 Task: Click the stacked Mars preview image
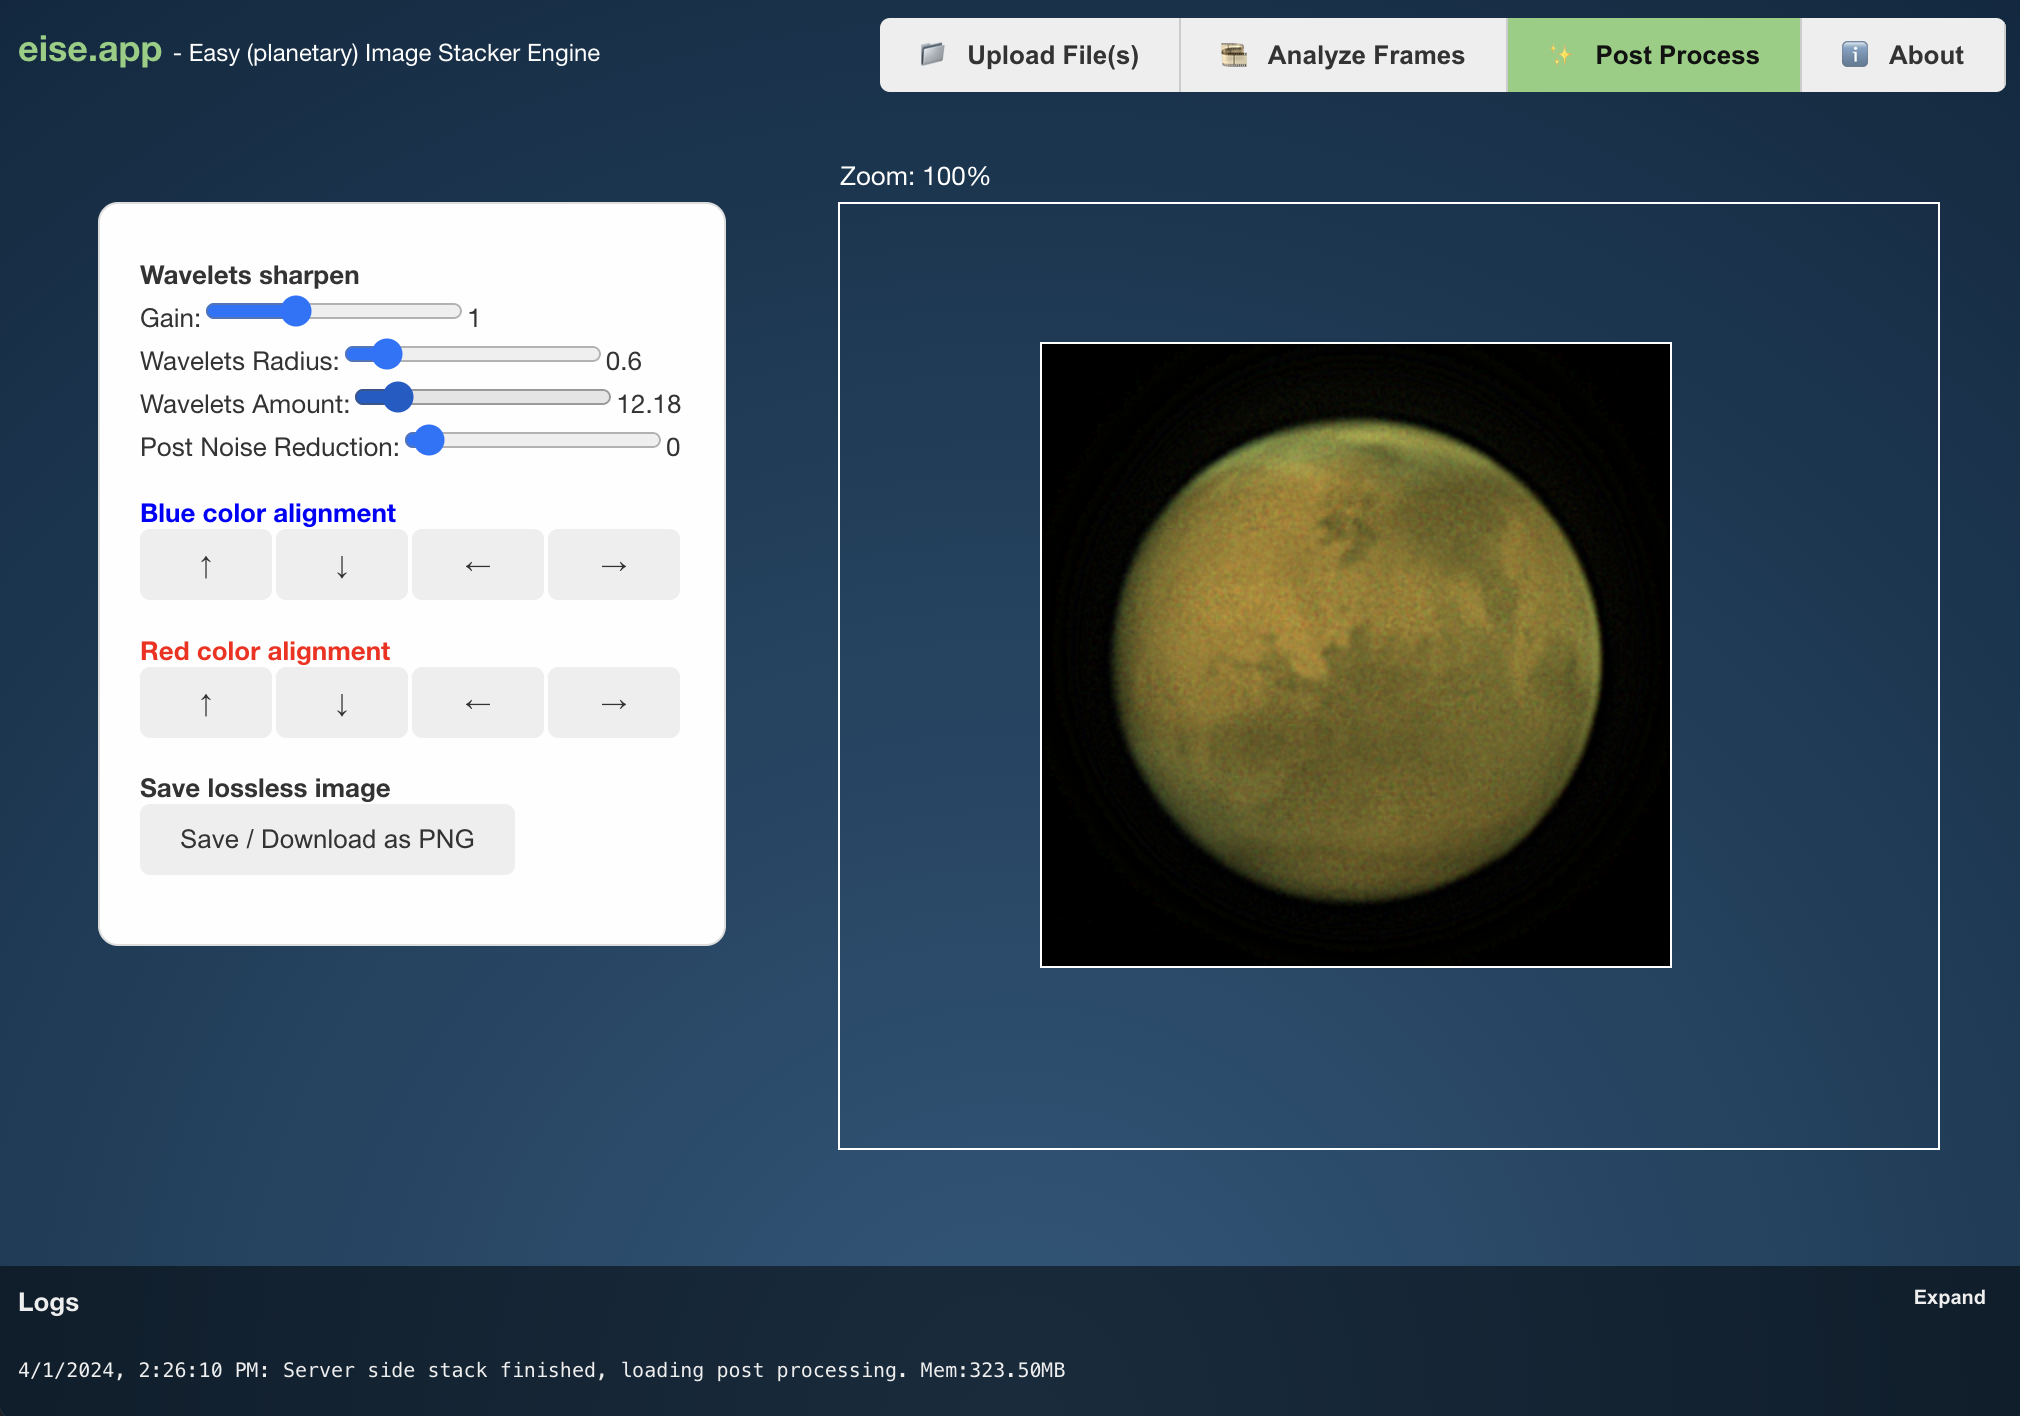click(1356, 655)
